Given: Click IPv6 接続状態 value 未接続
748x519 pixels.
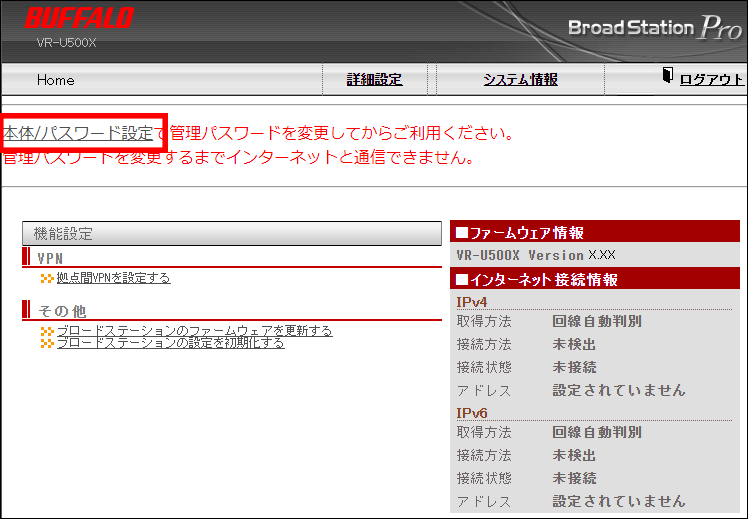Looking at the screenshot, I should click(x=574, y=478).
